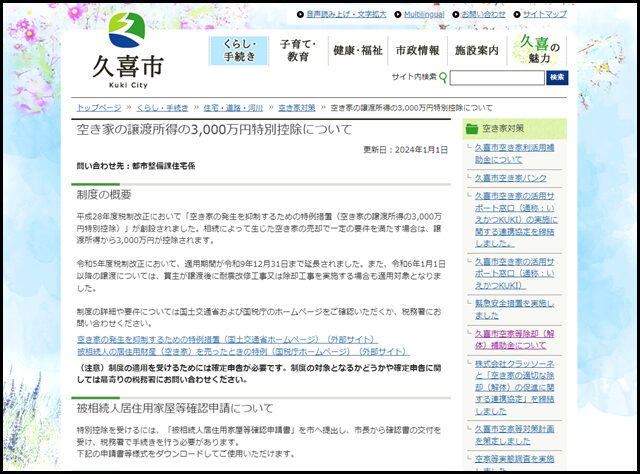Click the 検索 search button
Screen dimensions: 640x474
(557, 78)
